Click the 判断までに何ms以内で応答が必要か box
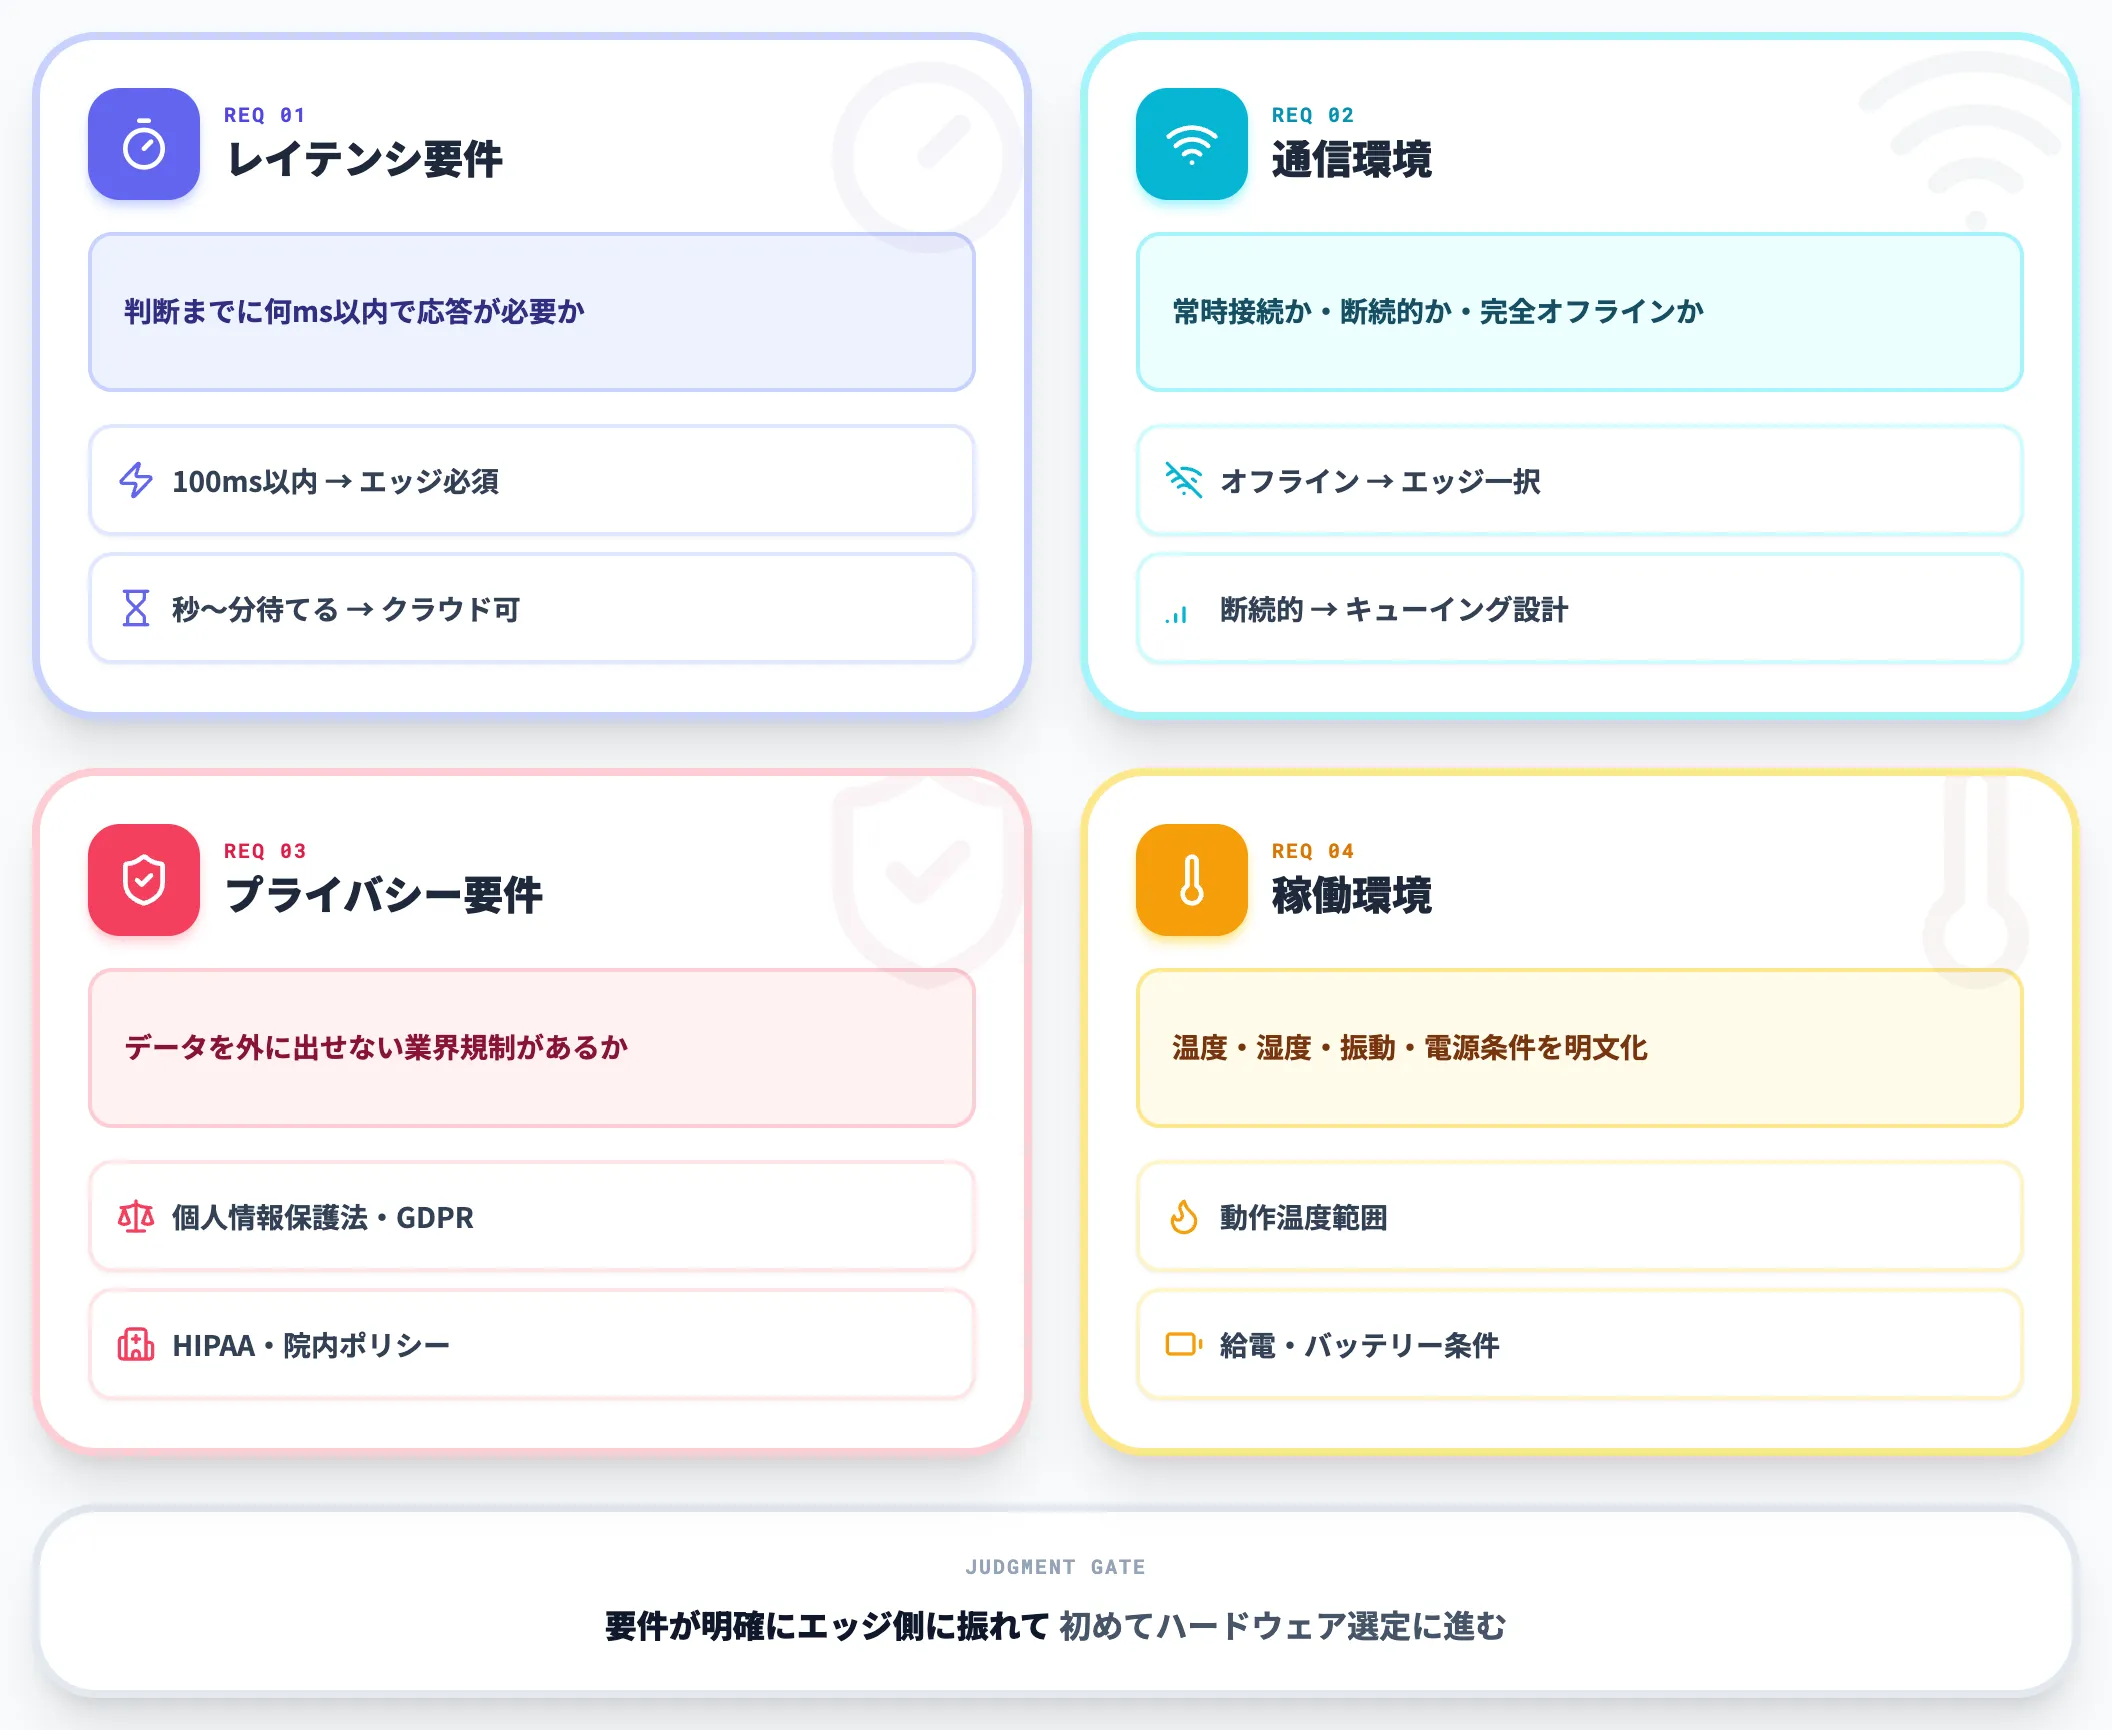This screenshot has height=1730, width=2112. tap(532, 312)
